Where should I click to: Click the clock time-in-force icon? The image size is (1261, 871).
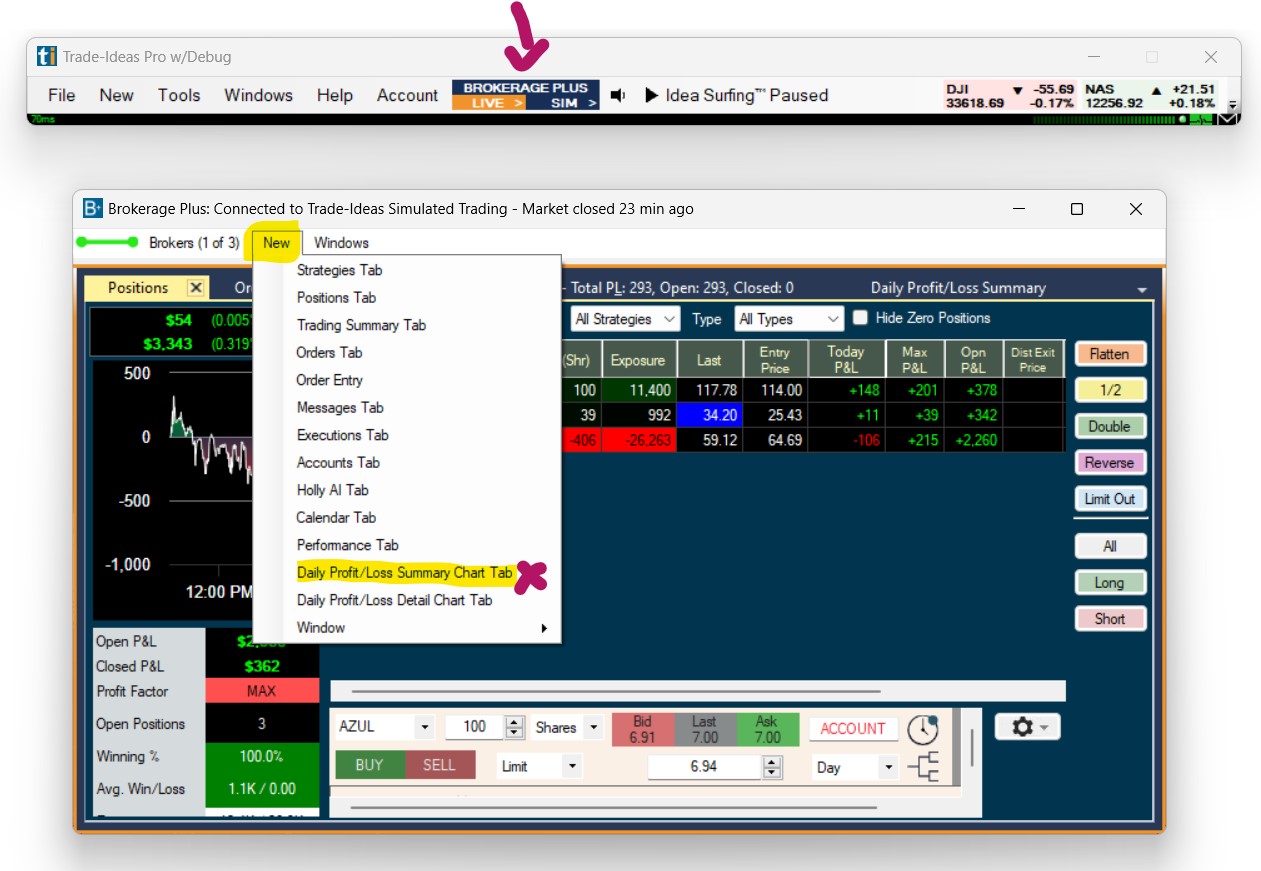click(x=922, y=729)
